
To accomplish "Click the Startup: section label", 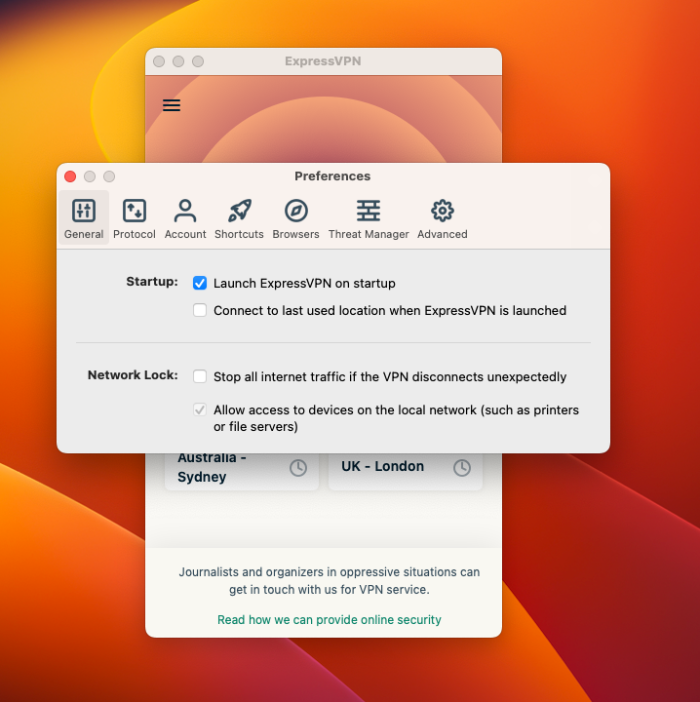I will coord(152,282).
